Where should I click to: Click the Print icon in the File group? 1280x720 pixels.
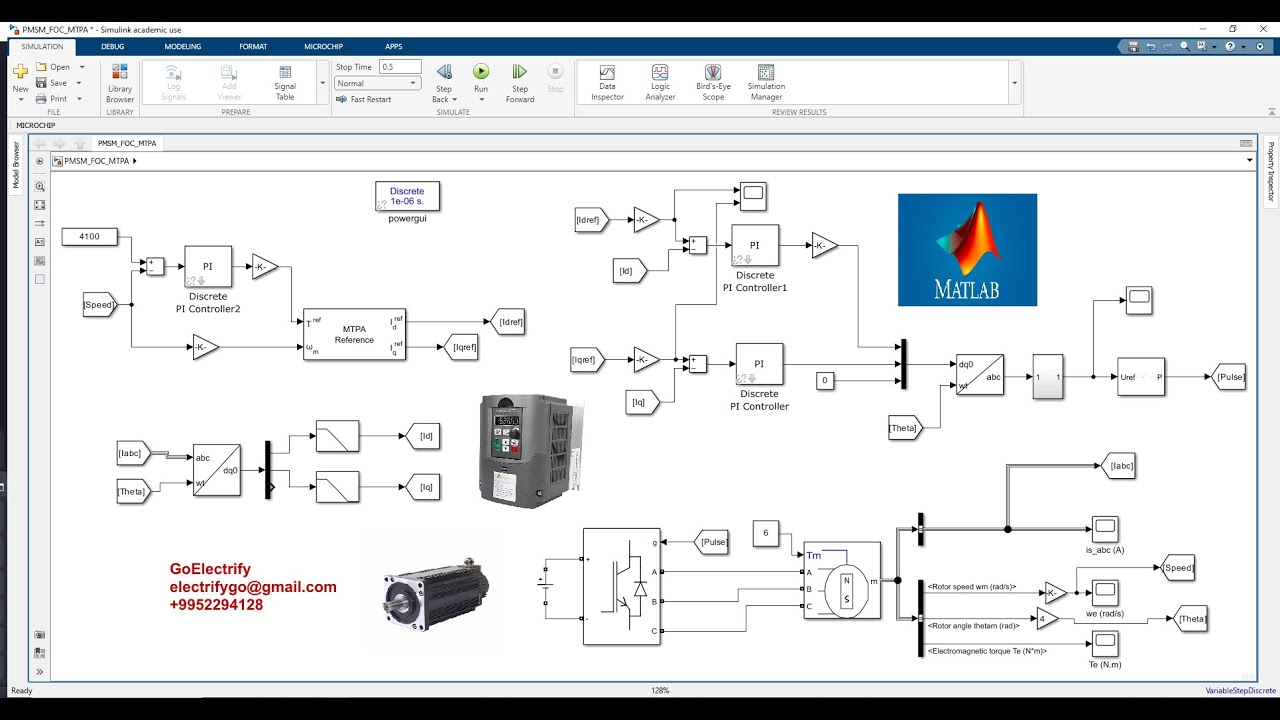pos(41,99)
